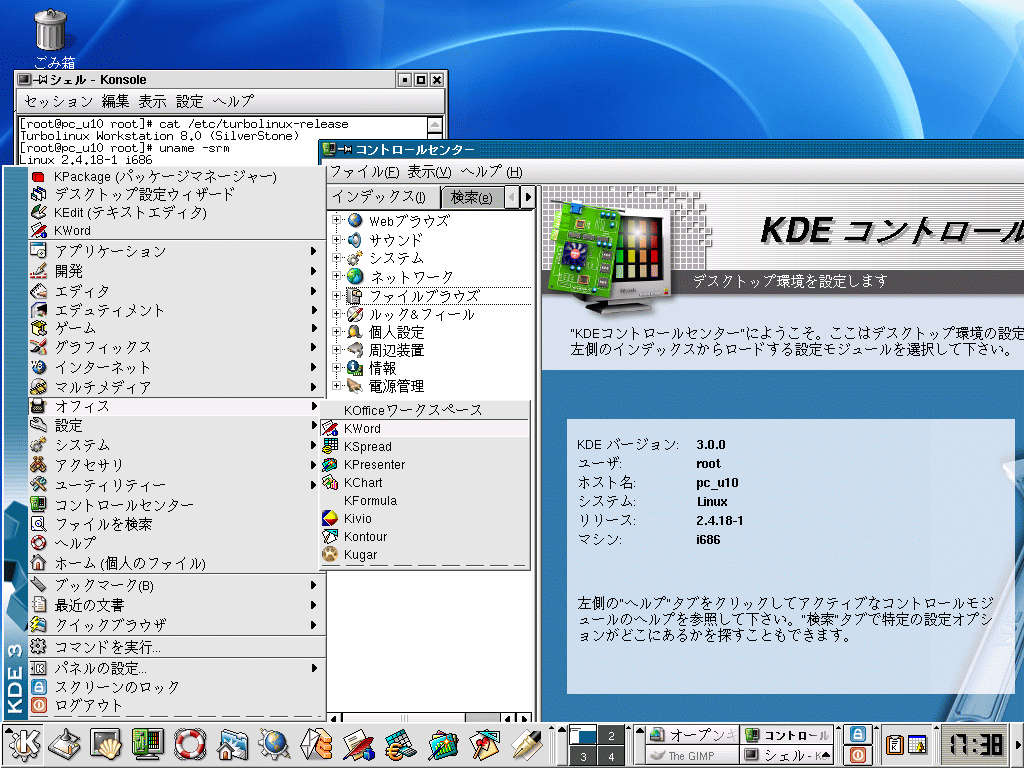Screen dimensions: 1024x768
Task: Click the fountain pen nib icon in the panel
Action: [526, 744]
